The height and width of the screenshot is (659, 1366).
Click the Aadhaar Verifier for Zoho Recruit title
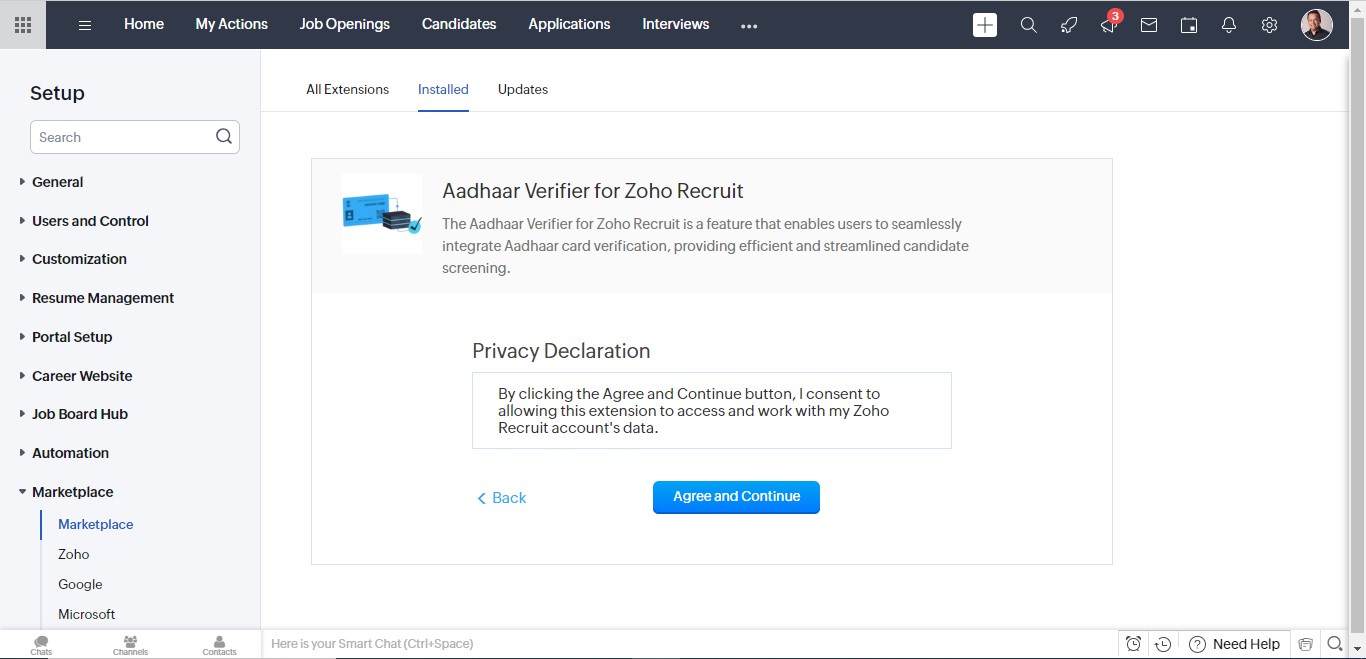(x=593, y=191)
